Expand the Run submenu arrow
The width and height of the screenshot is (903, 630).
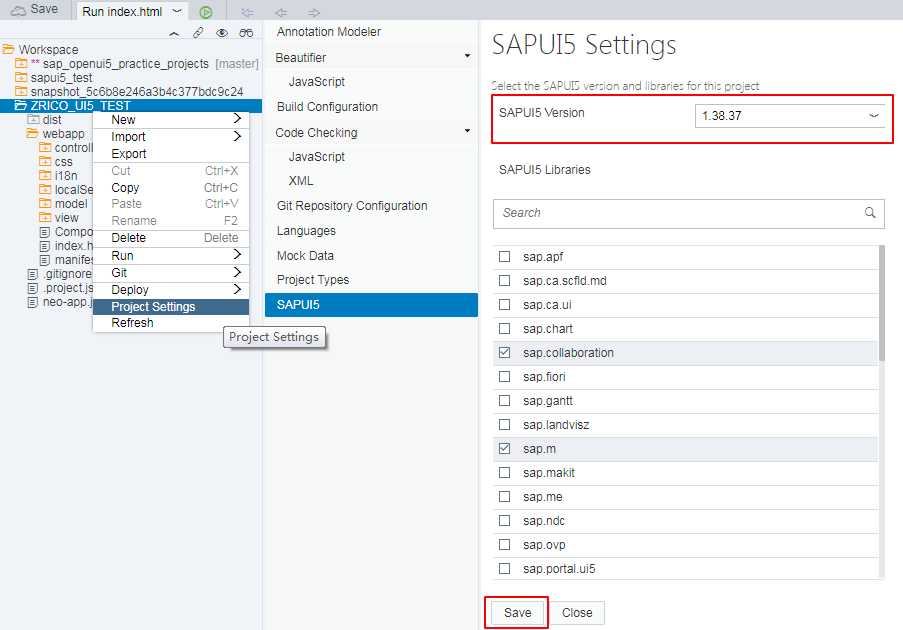[x=237, y=254]
